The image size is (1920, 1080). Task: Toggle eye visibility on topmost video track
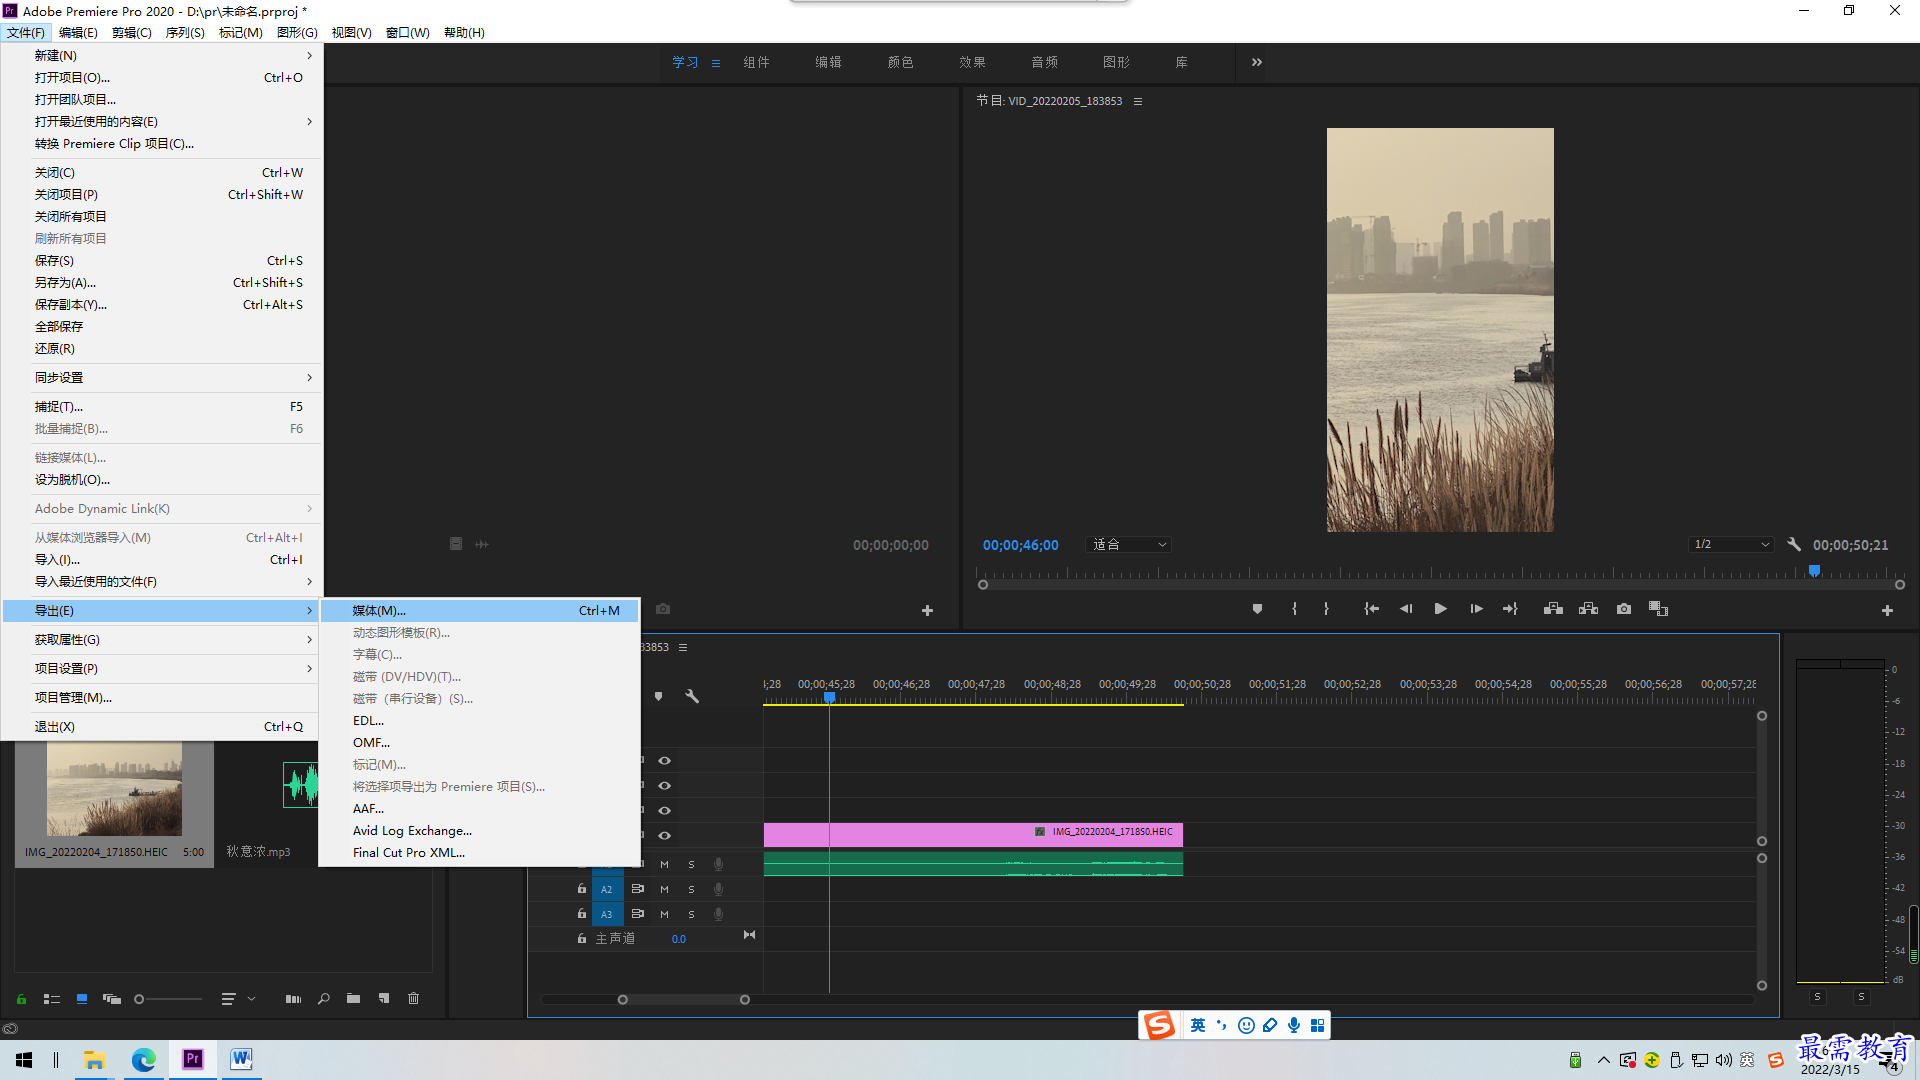[x=664, y=761]
